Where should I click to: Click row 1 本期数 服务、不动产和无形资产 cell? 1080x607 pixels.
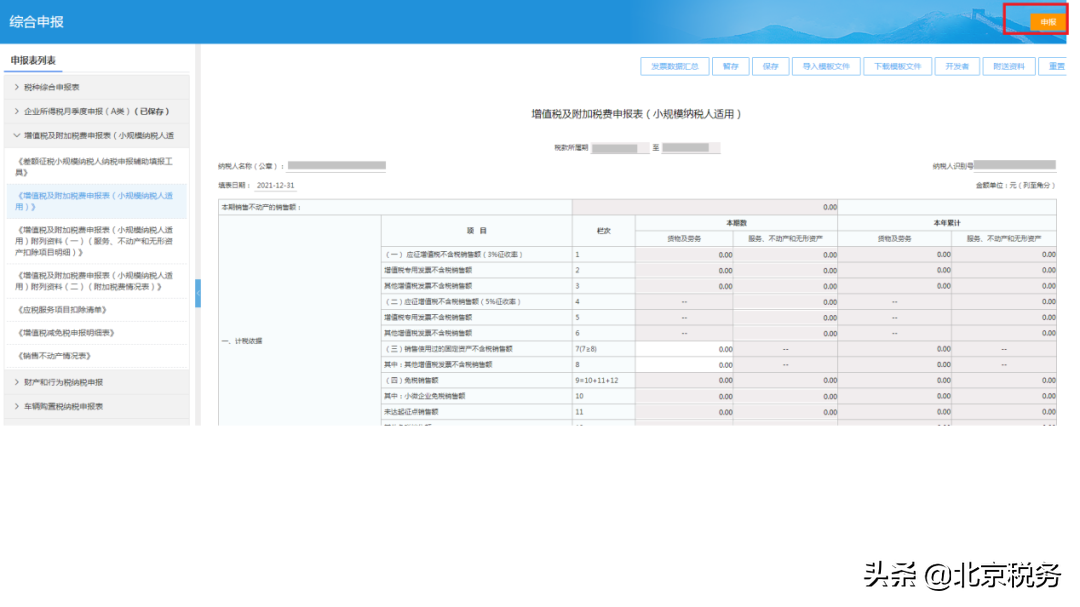click(x=785, y=255)
